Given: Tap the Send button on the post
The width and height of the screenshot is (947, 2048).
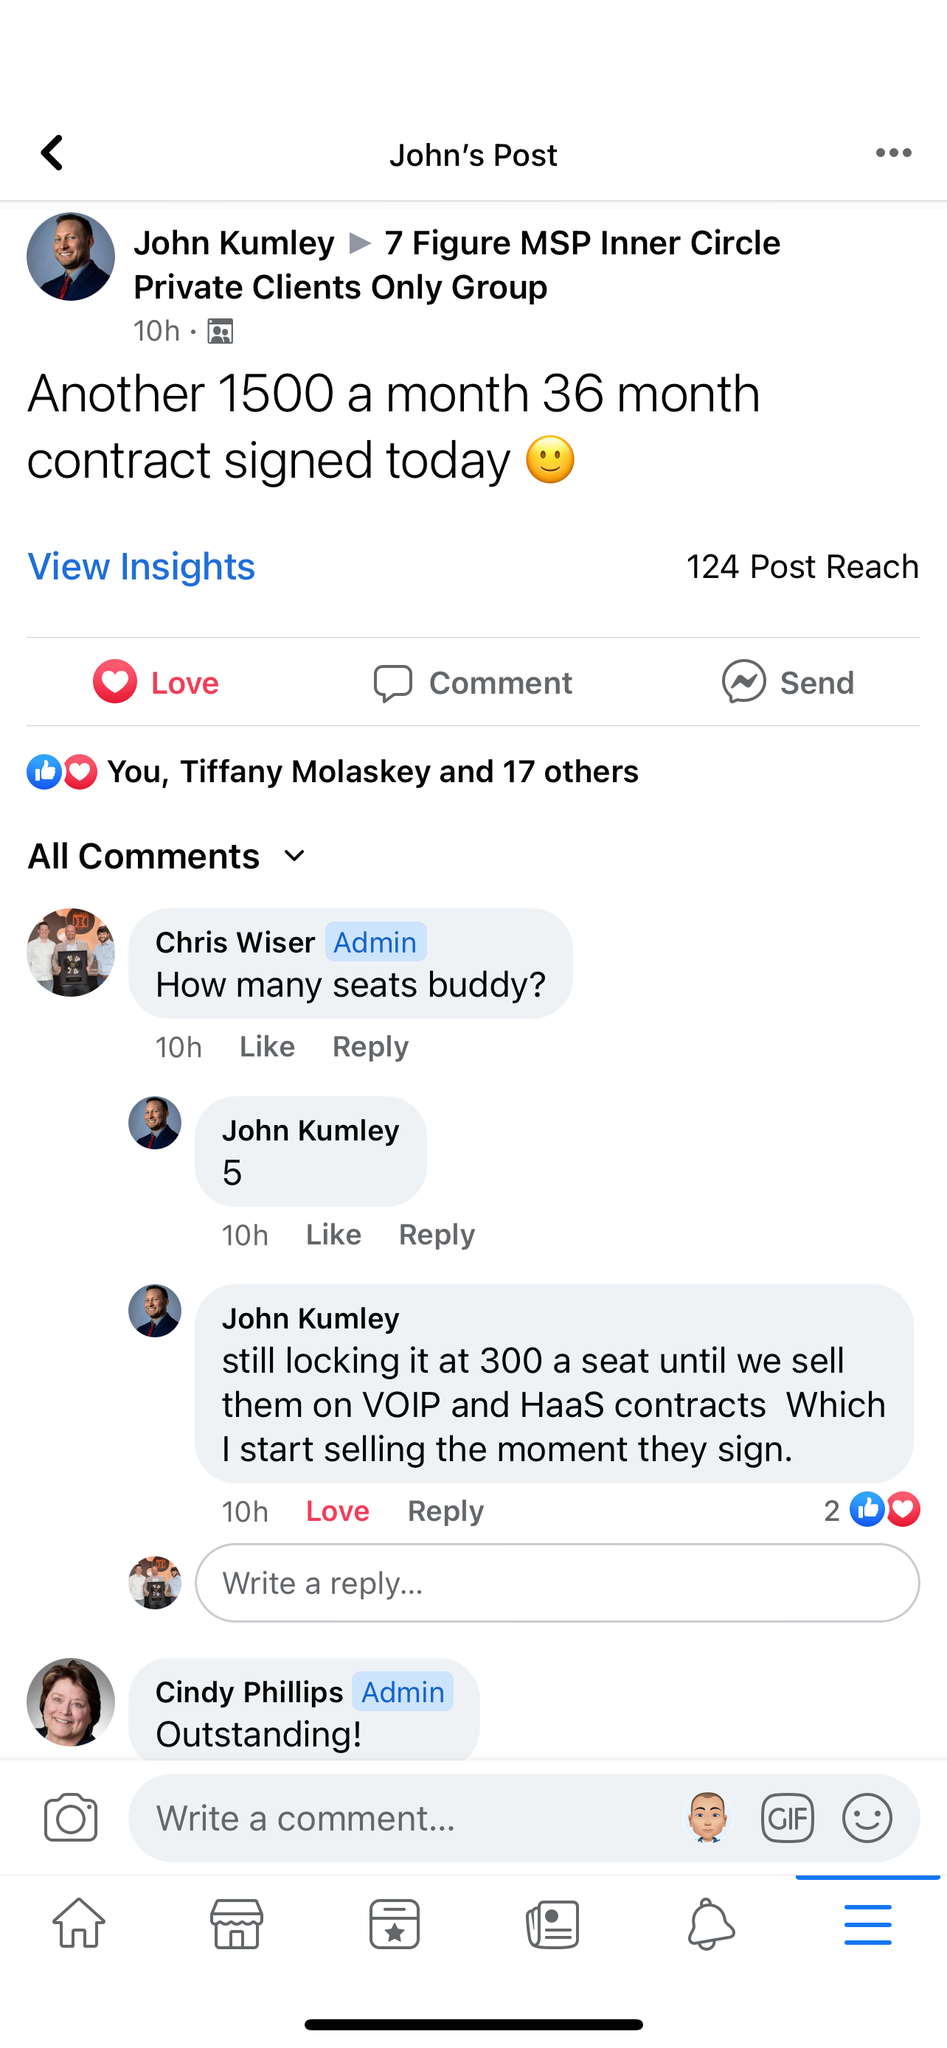Looking at the screenshot, I should pos(788,683).
